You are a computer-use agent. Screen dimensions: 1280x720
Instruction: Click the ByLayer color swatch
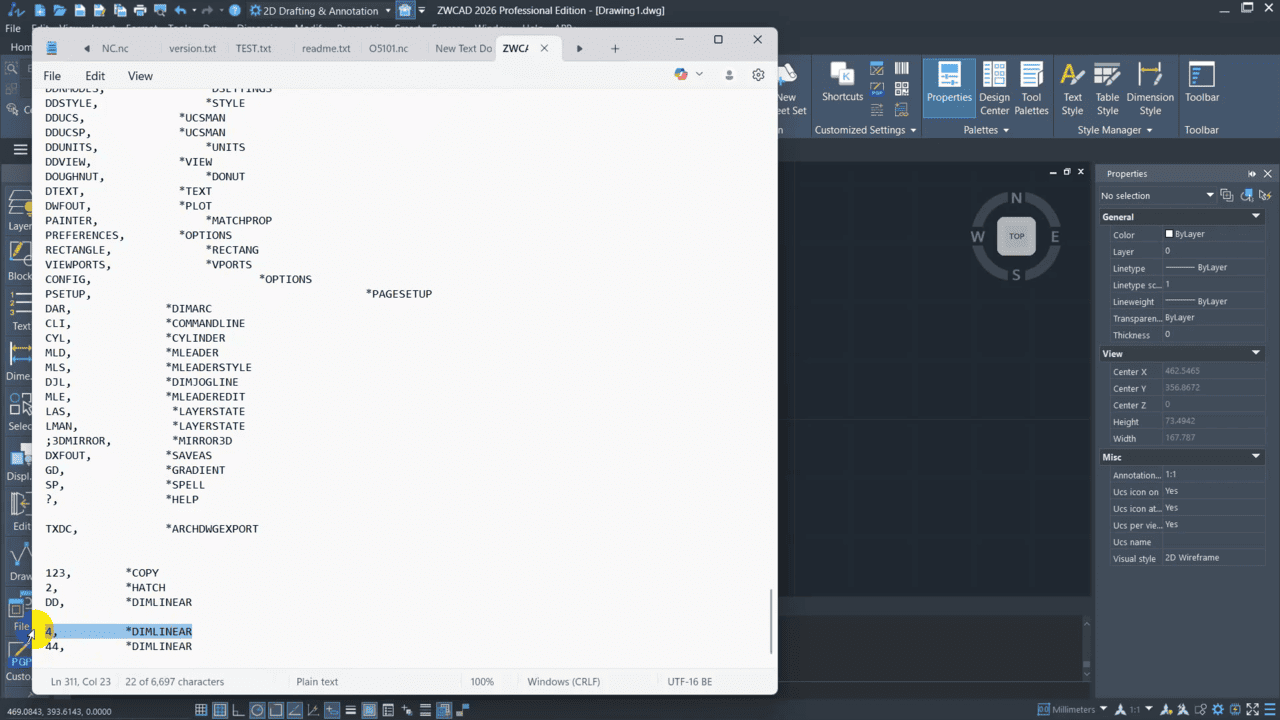[x=1169, y=234]
